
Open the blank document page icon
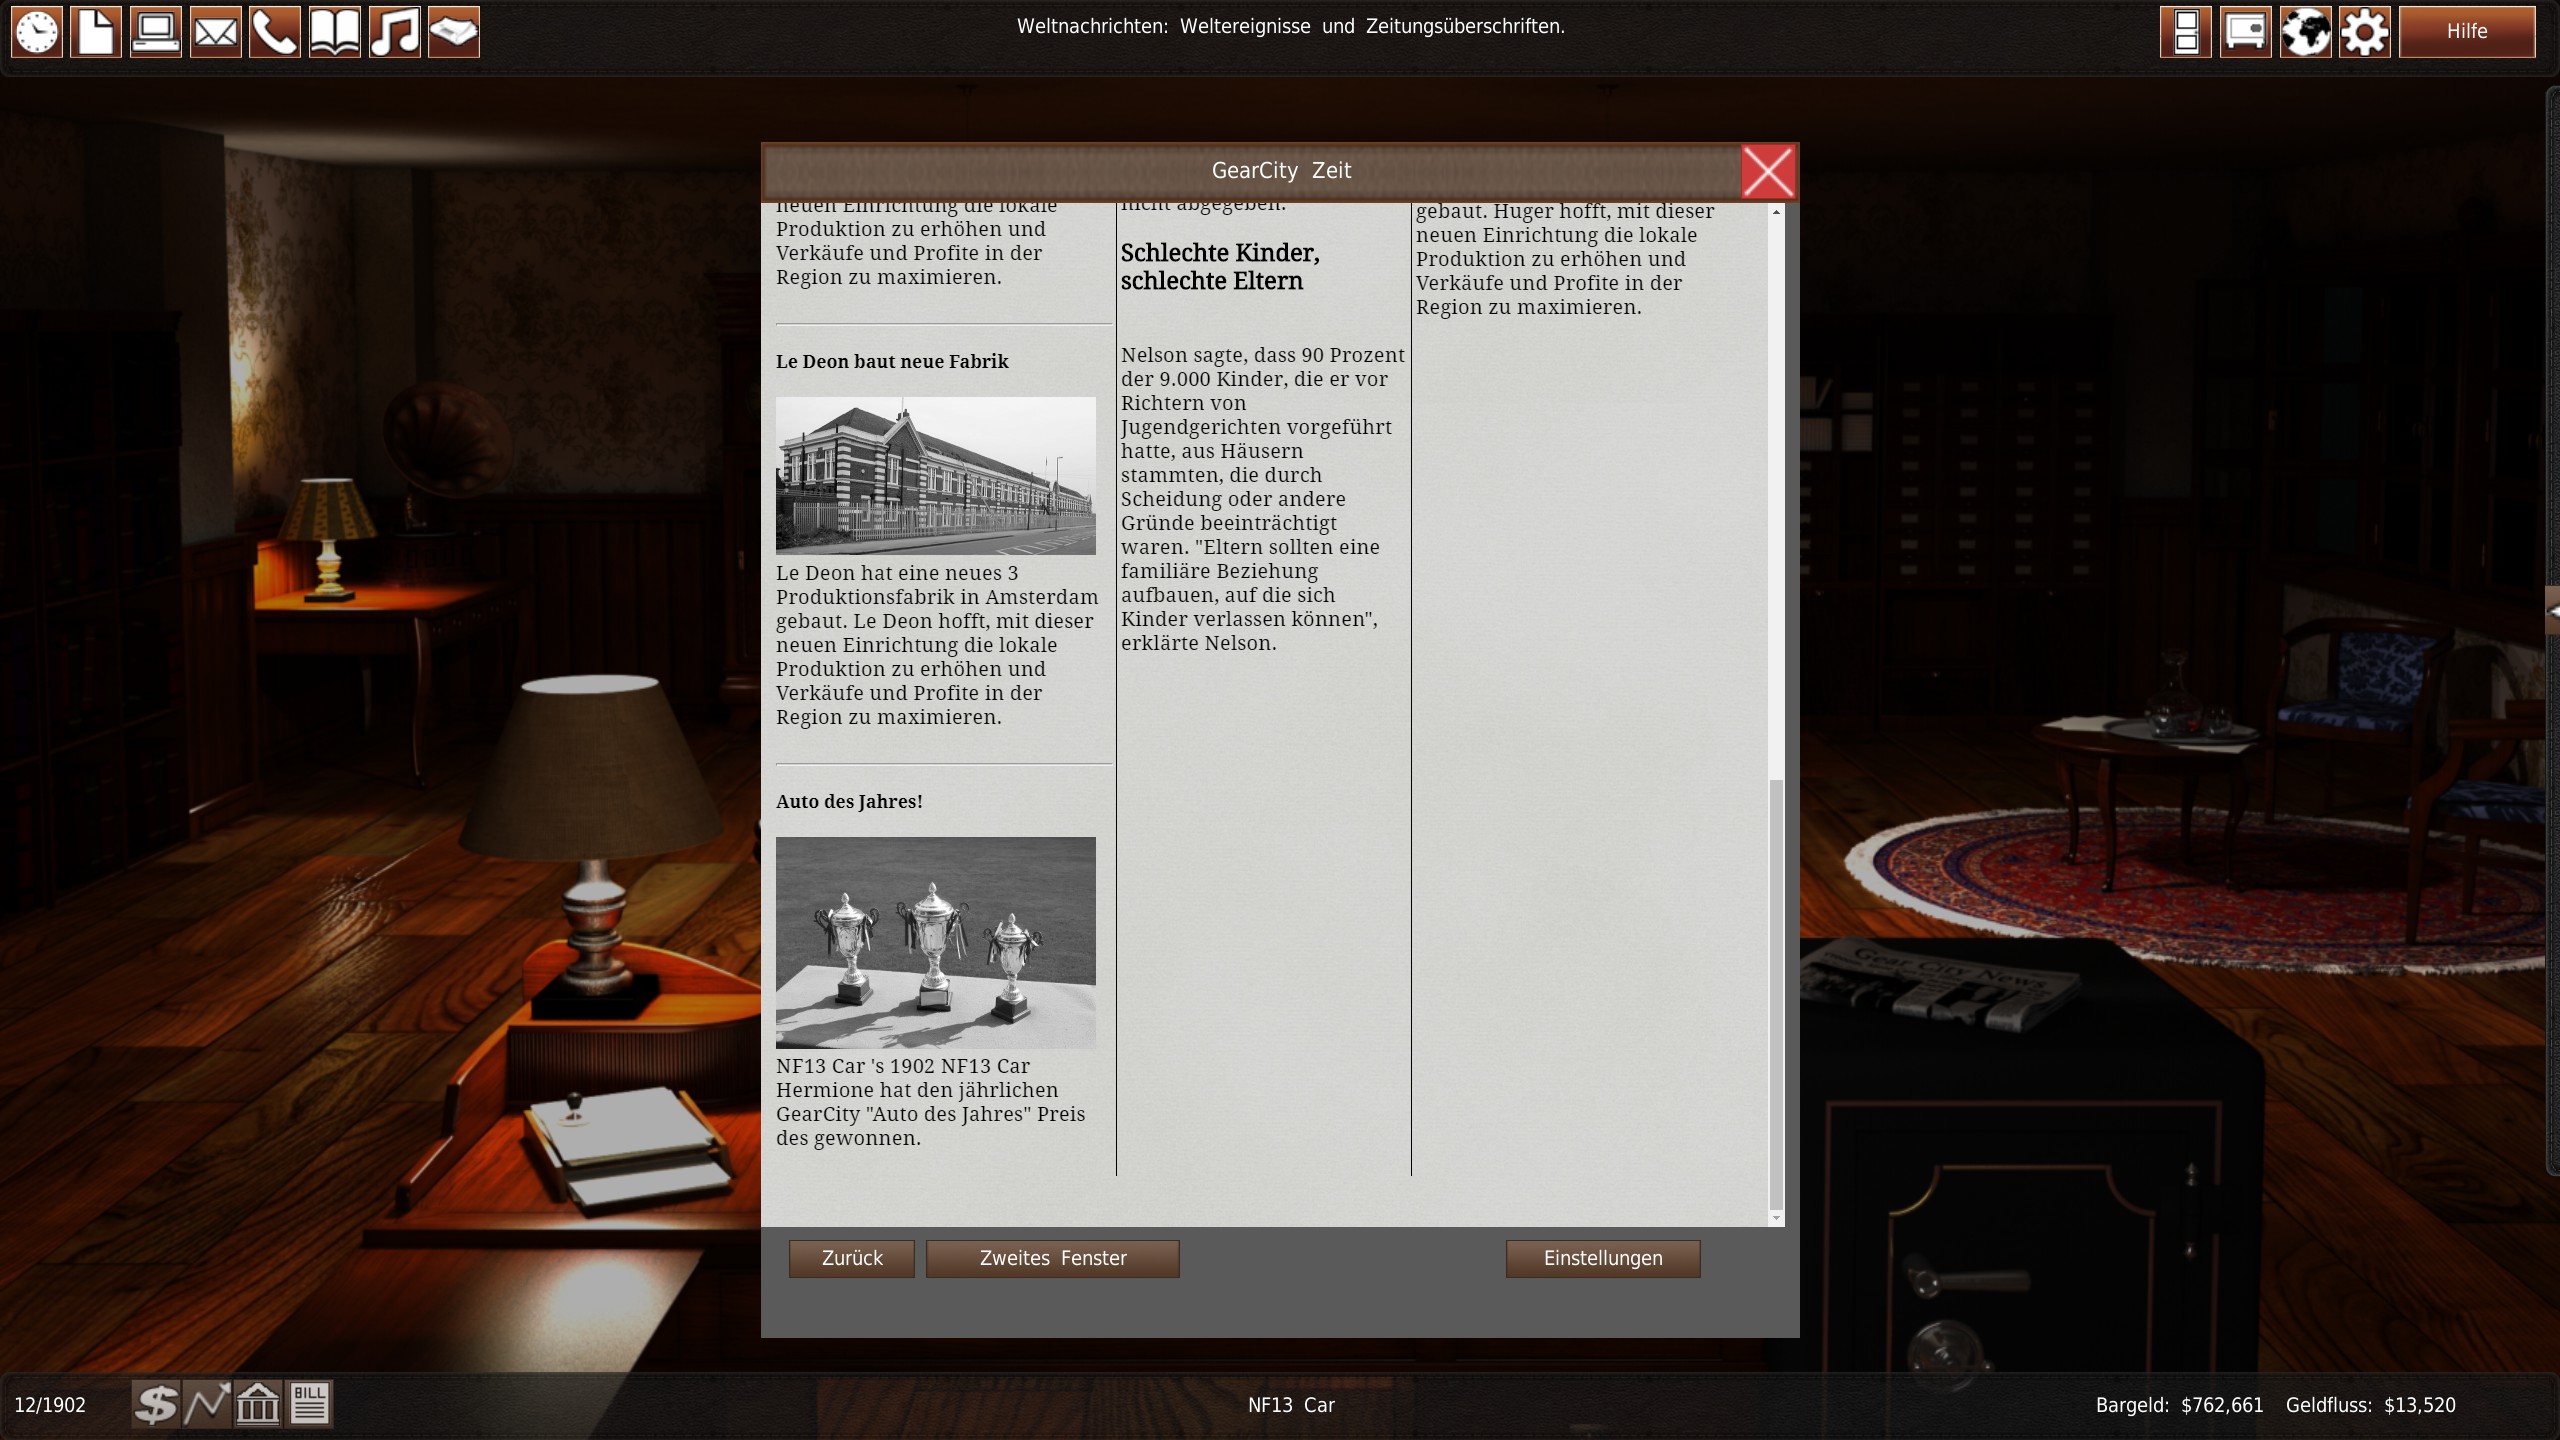click(x=96, y=32)
